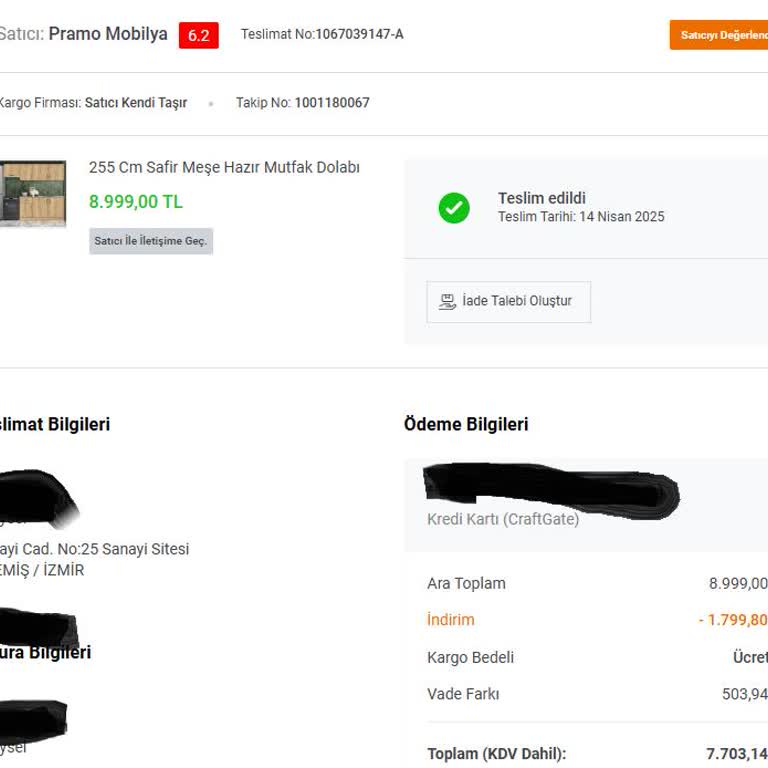768x768 pixels.
Task: Open the kitchen cabinet product thumbnail
Action: point(32,193)
